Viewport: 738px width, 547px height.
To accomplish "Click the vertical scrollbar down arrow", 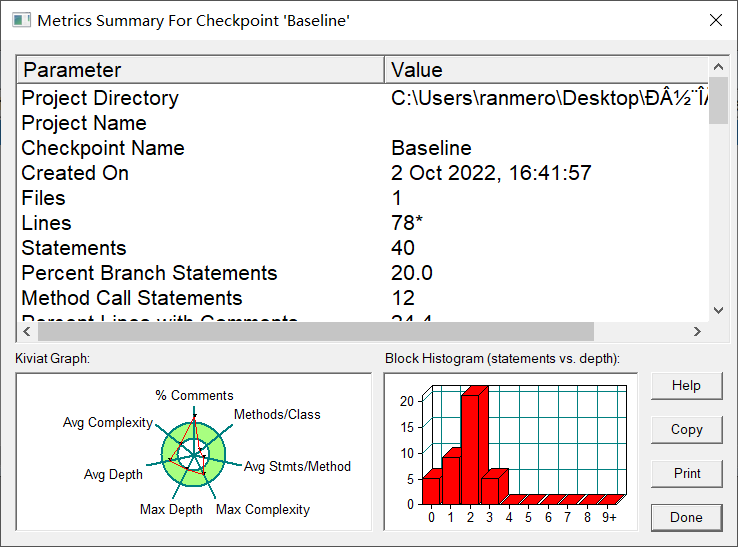I will click(x=718, y=310).
